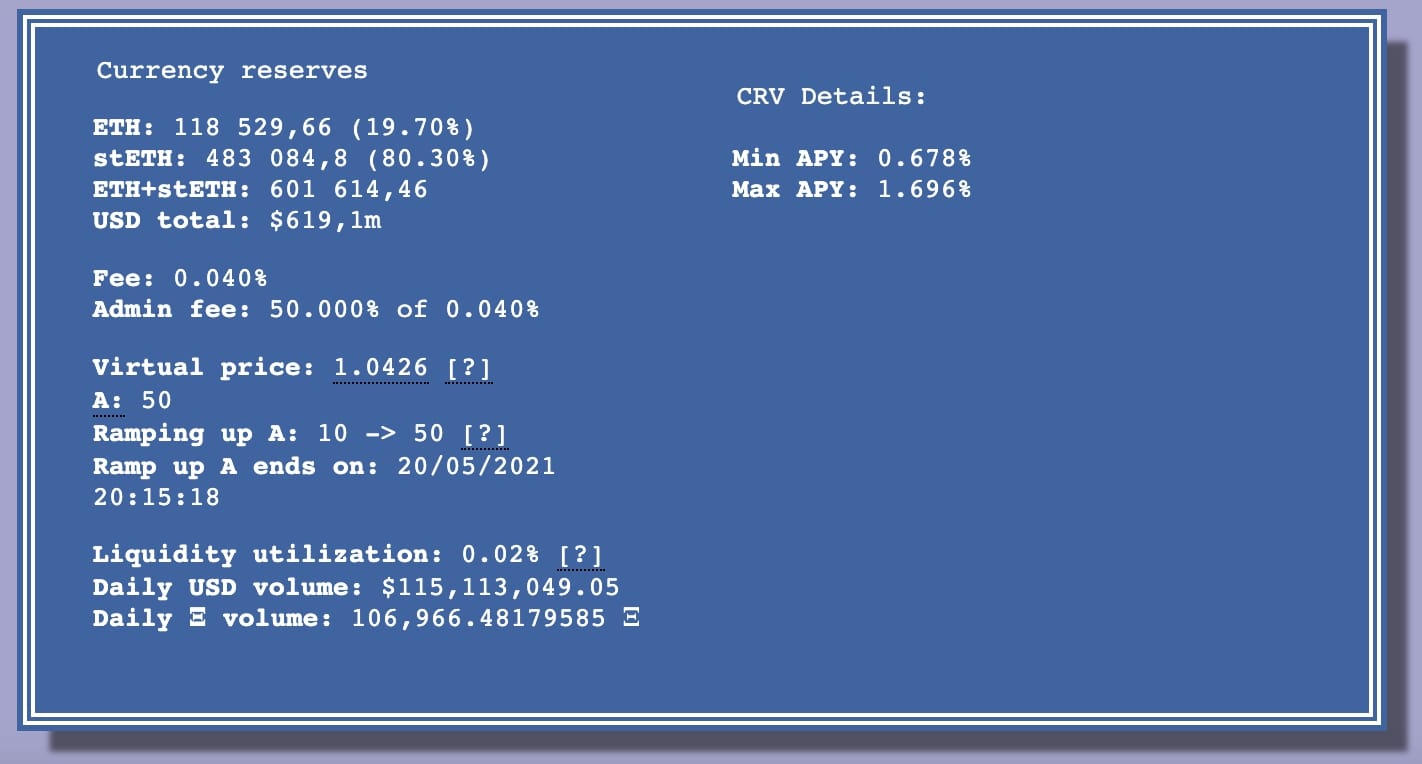Click the CRV Details heading
Viewport: 1422px width, 764px height.
tap(831, 97)
